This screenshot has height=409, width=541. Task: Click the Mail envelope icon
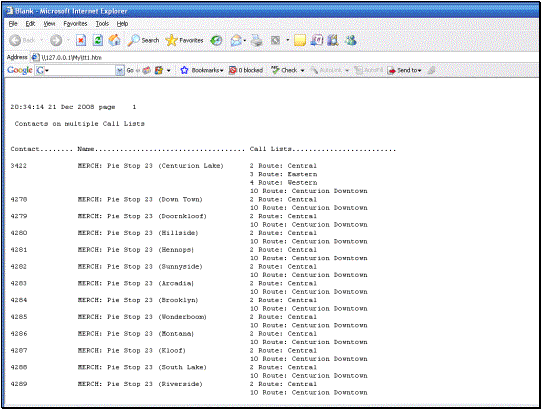(236, 40)
